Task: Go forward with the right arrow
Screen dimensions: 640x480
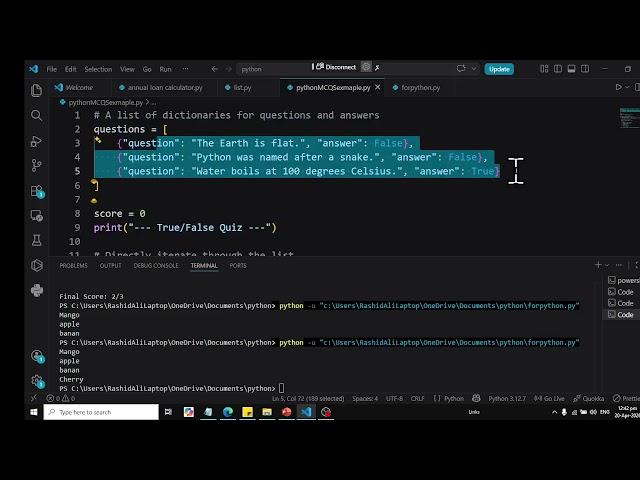Action: pos(229,69)
